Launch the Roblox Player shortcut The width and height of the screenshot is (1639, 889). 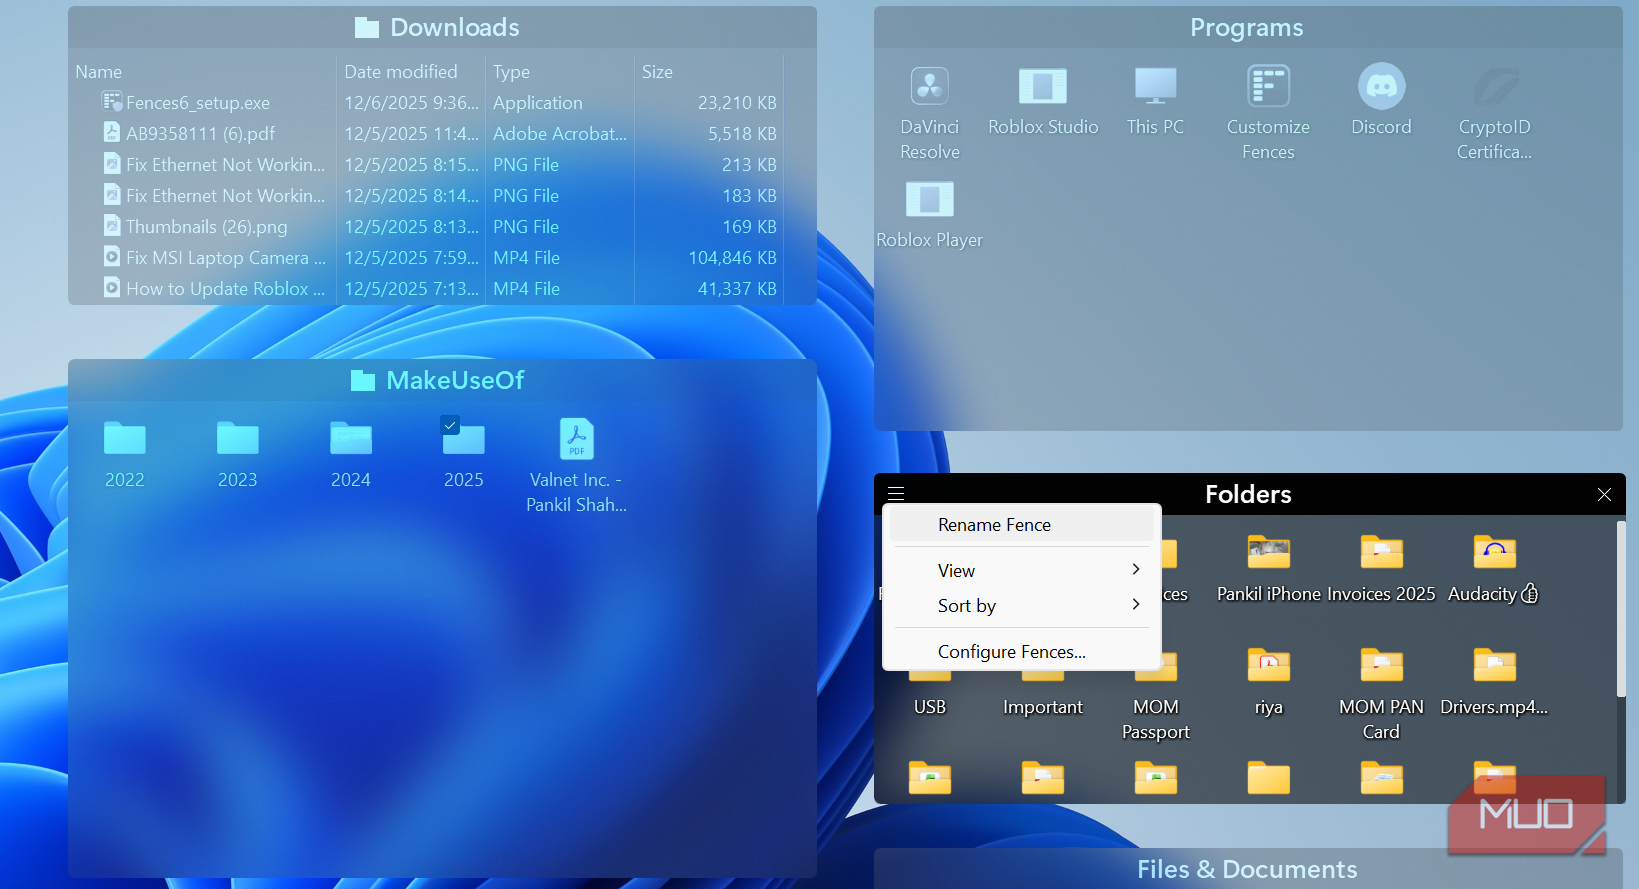click(929, 213)
